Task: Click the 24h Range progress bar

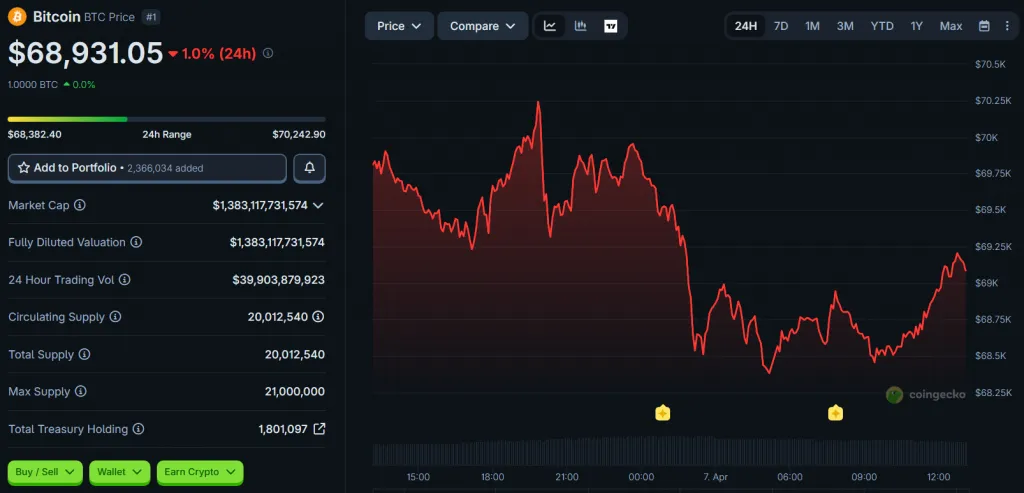Action: 167,119
